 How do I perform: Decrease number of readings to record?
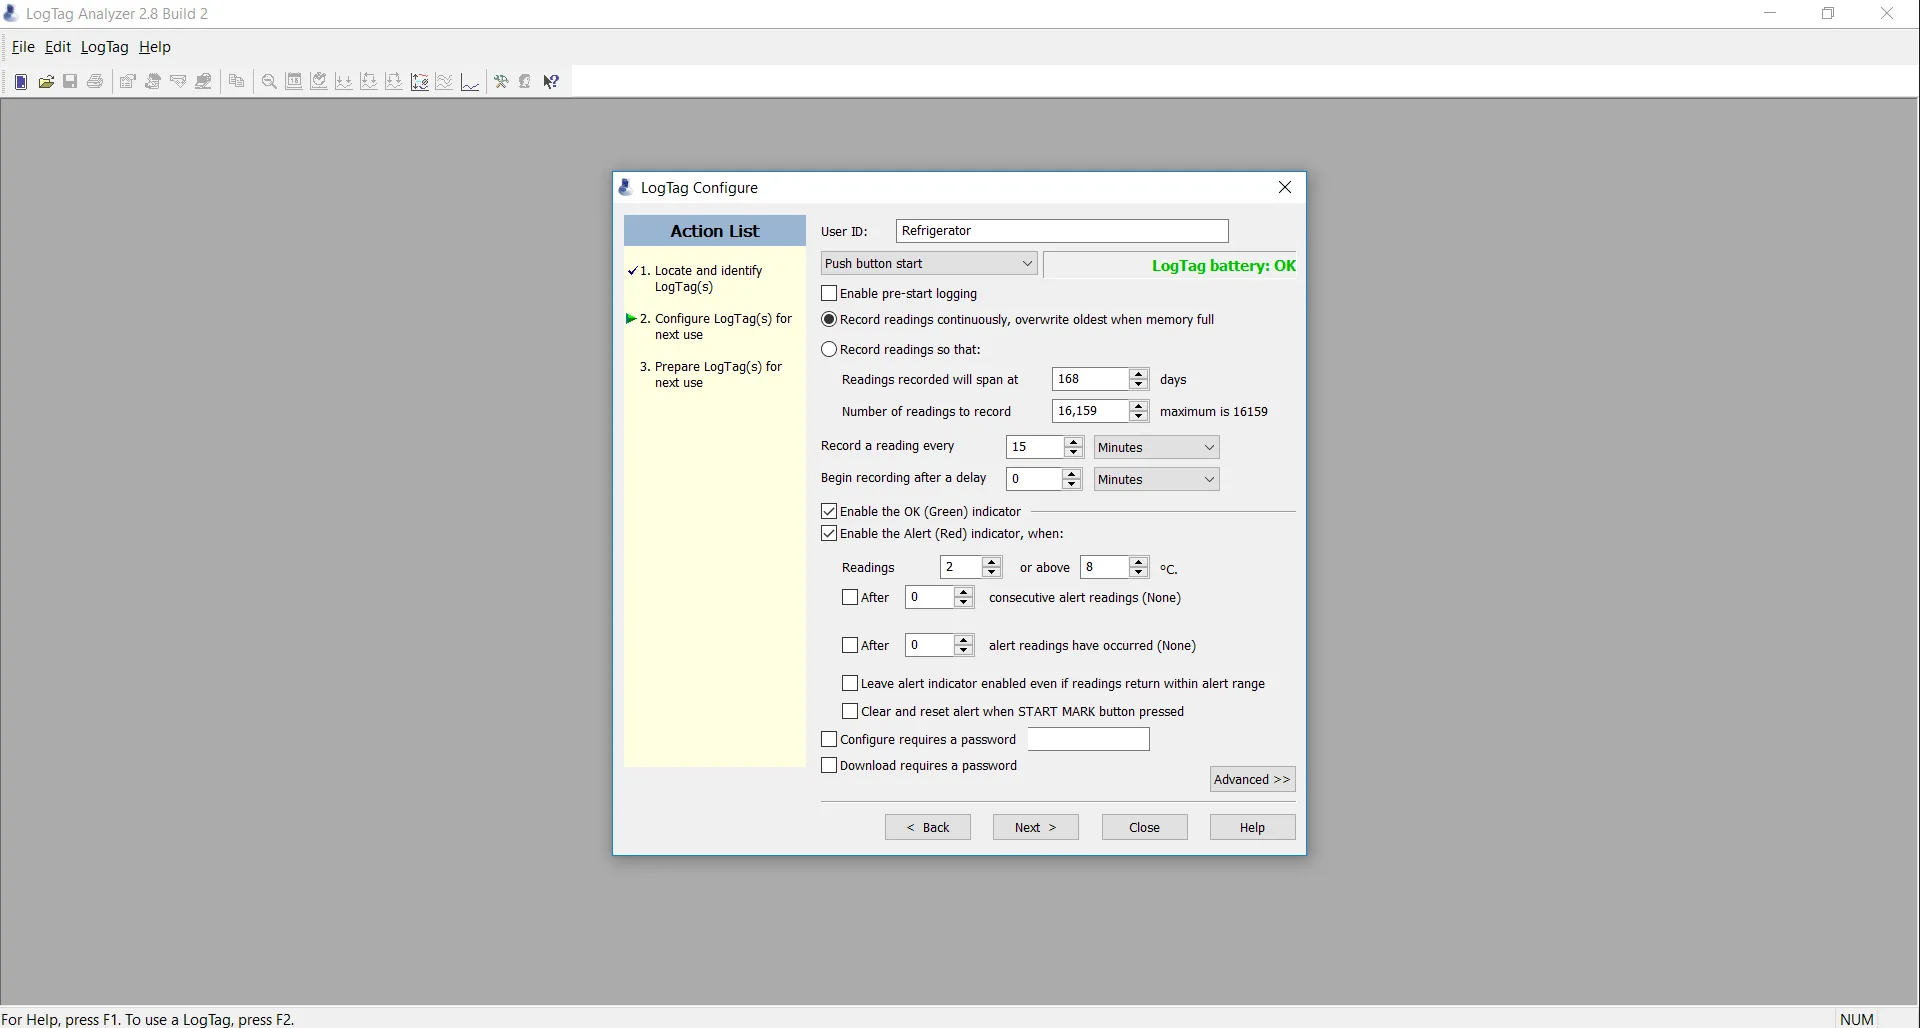1138,417
